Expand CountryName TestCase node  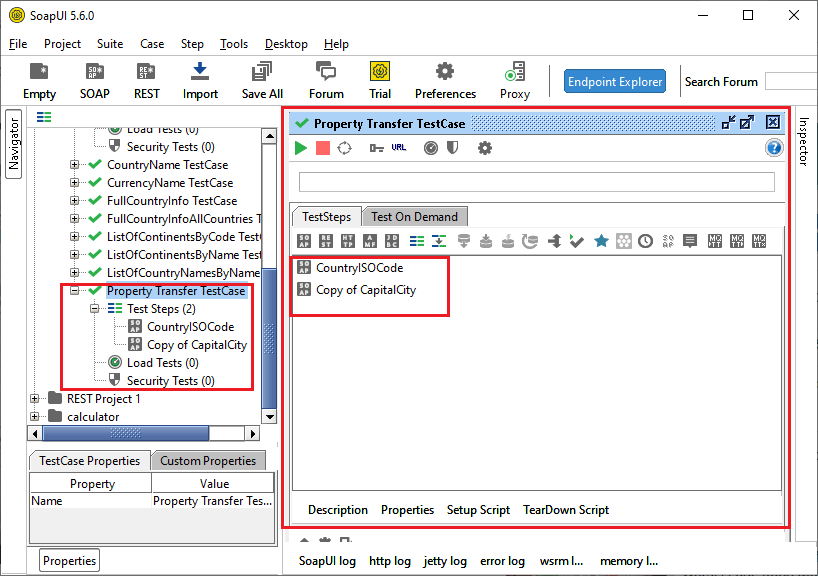[75, 165]
